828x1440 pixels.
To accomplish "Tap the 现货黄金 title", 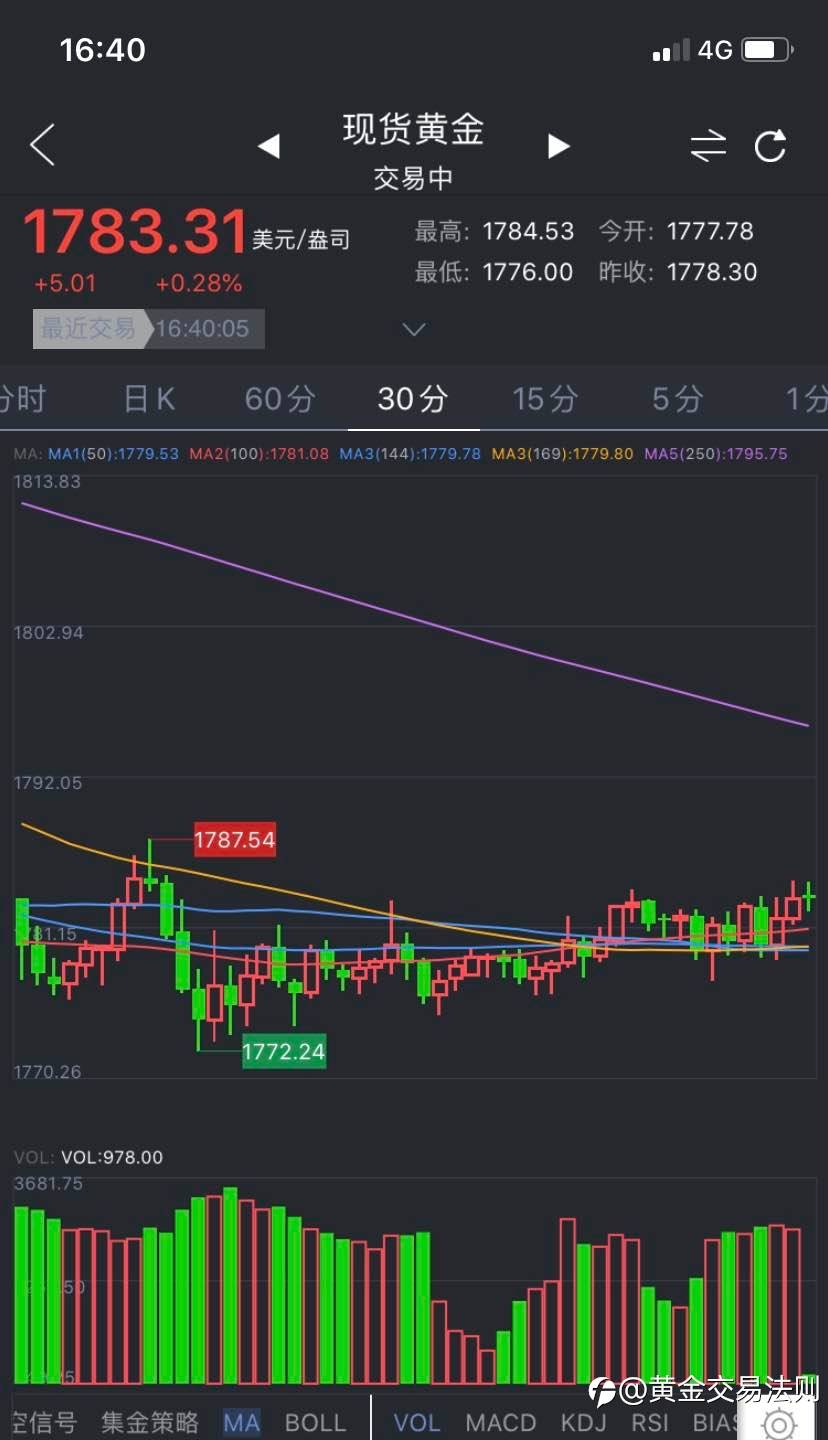I will coord(413,129).
